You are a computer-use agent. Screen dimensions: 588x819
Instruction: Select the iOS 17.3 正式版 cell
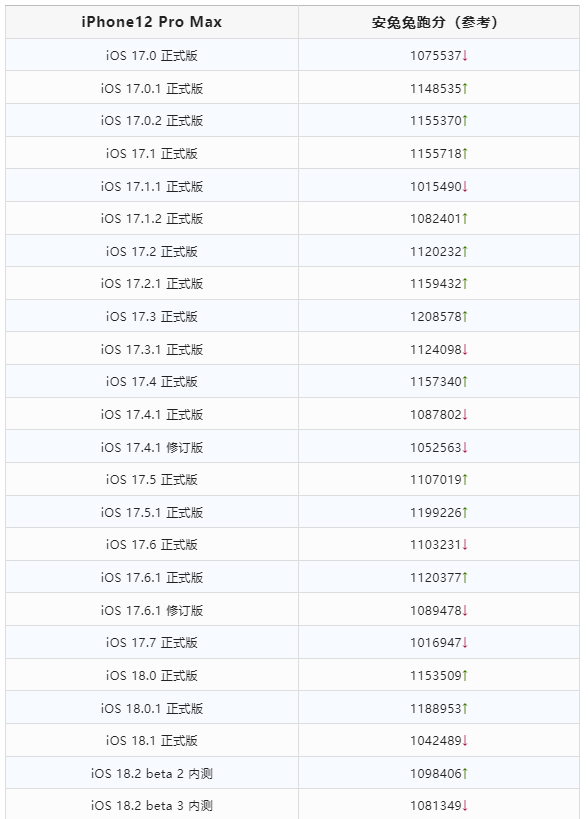coord(152,317)
